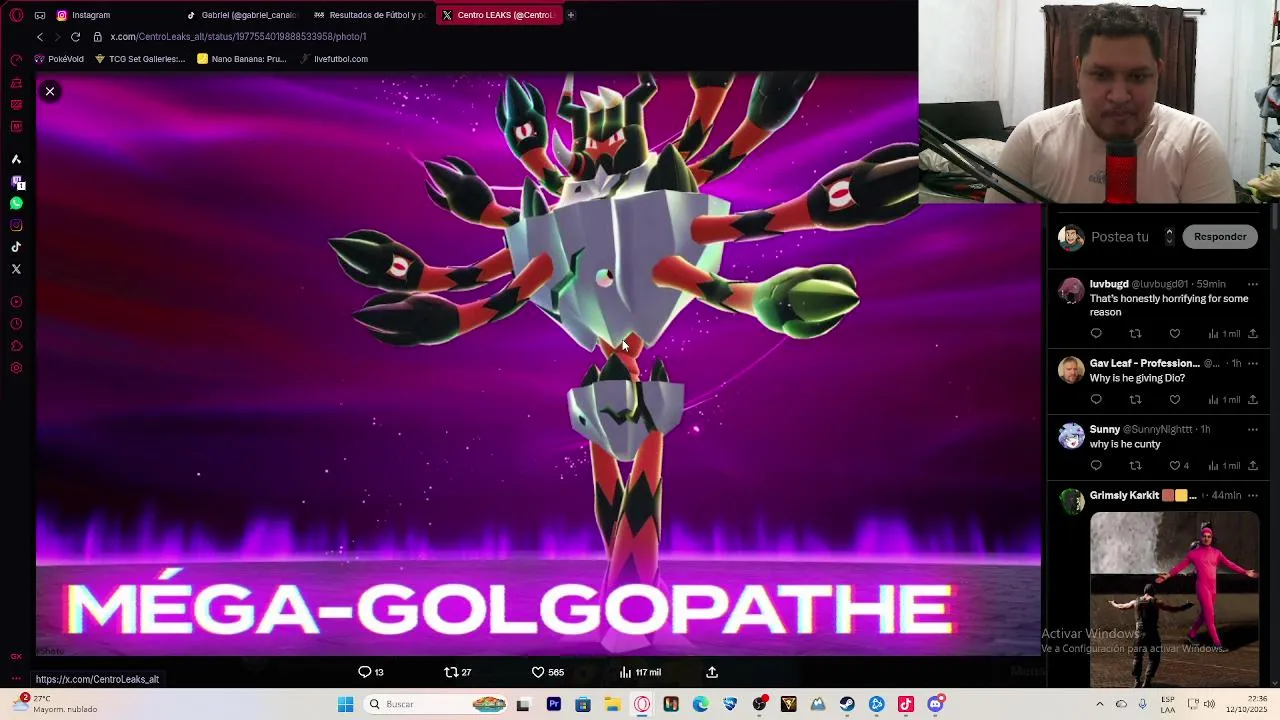1280x720 pixels.
Task: Click the taskbar Buscar search box
Action: 436,704
